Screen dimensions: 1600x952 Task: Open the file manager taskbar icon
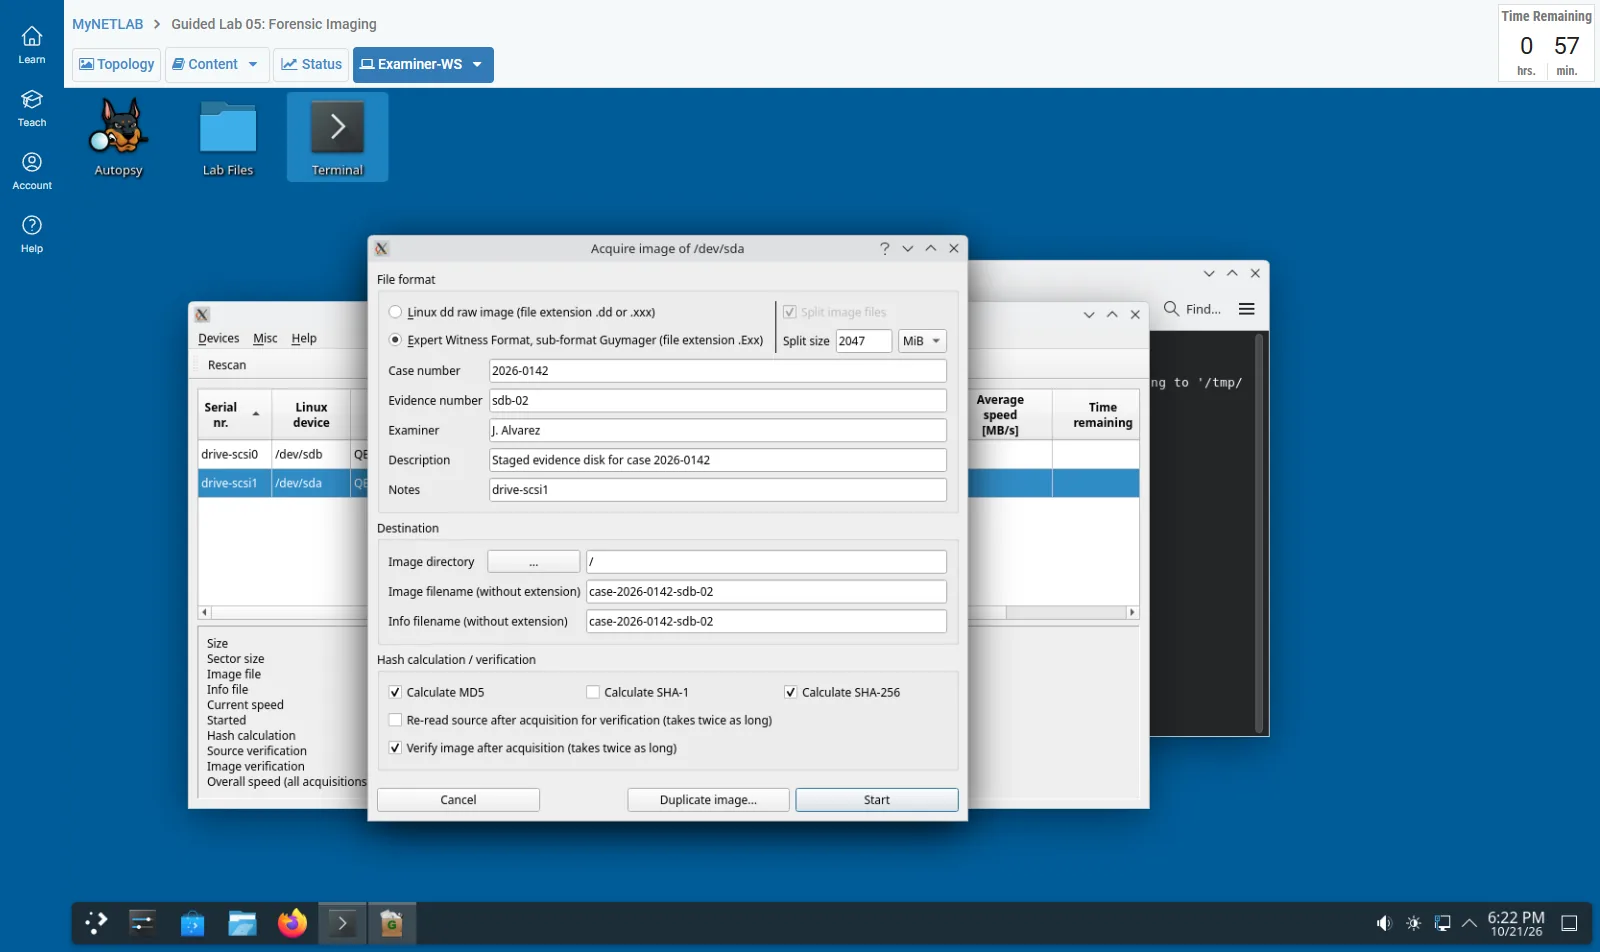[x=242, y=923]
